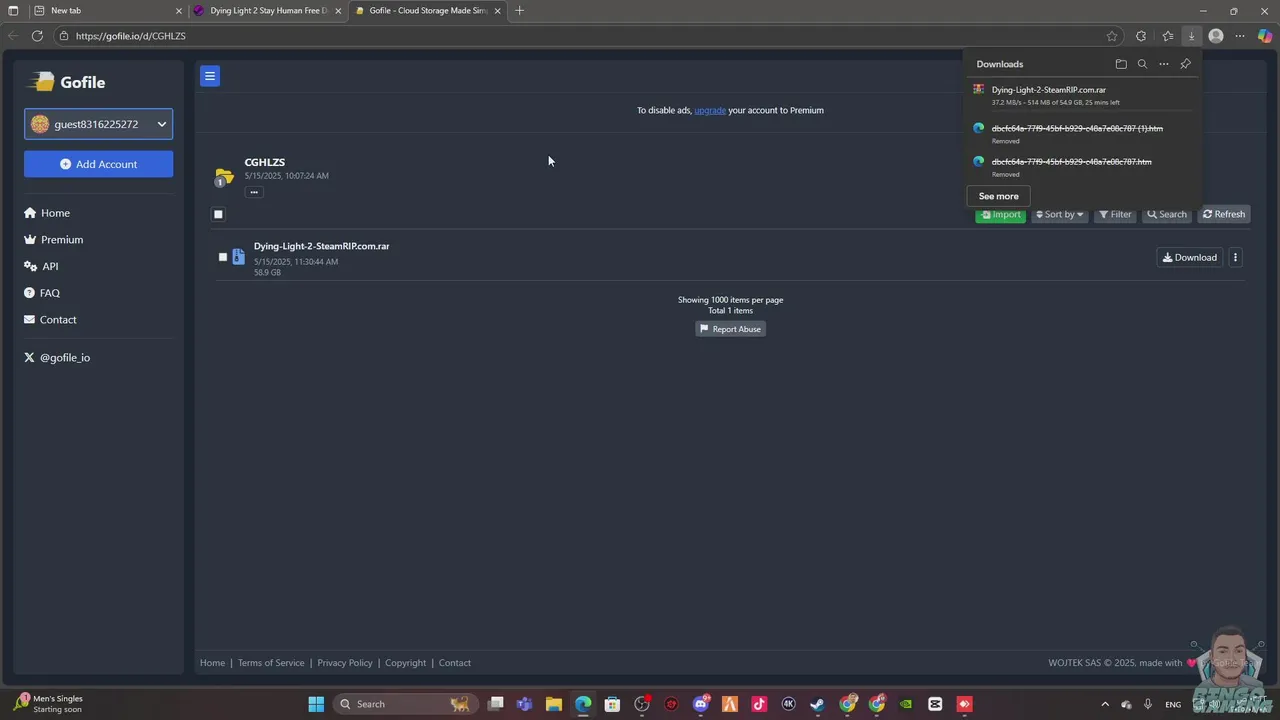Image resolution: width=1280 pixels, height=720 pixels.
Task: Open tab actions menu icon
Action: (x=13, y=10)
